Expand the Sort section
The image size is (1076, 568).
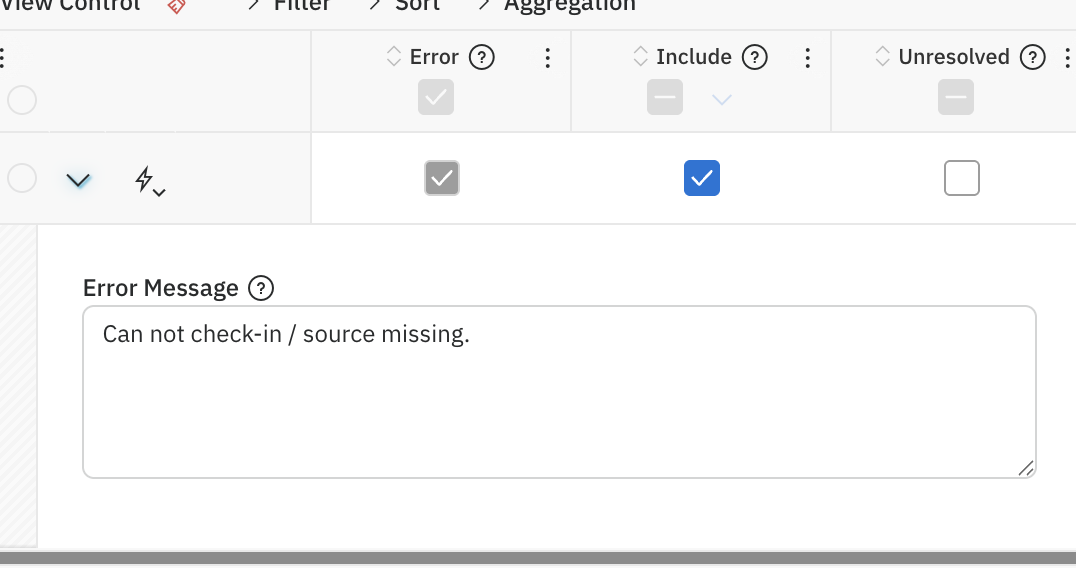pyautogui.click(x=407, y=6)
